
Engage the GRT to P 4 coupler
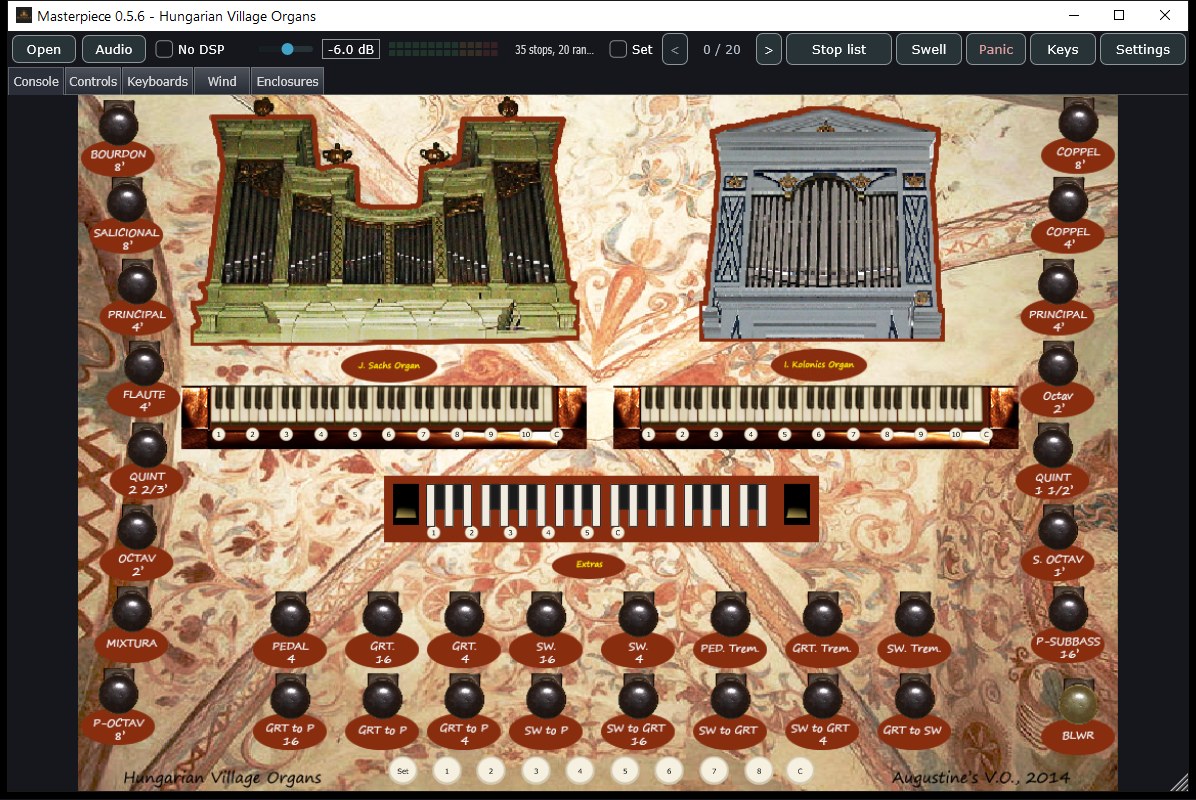pyautogui.click(x=464, y=697)
